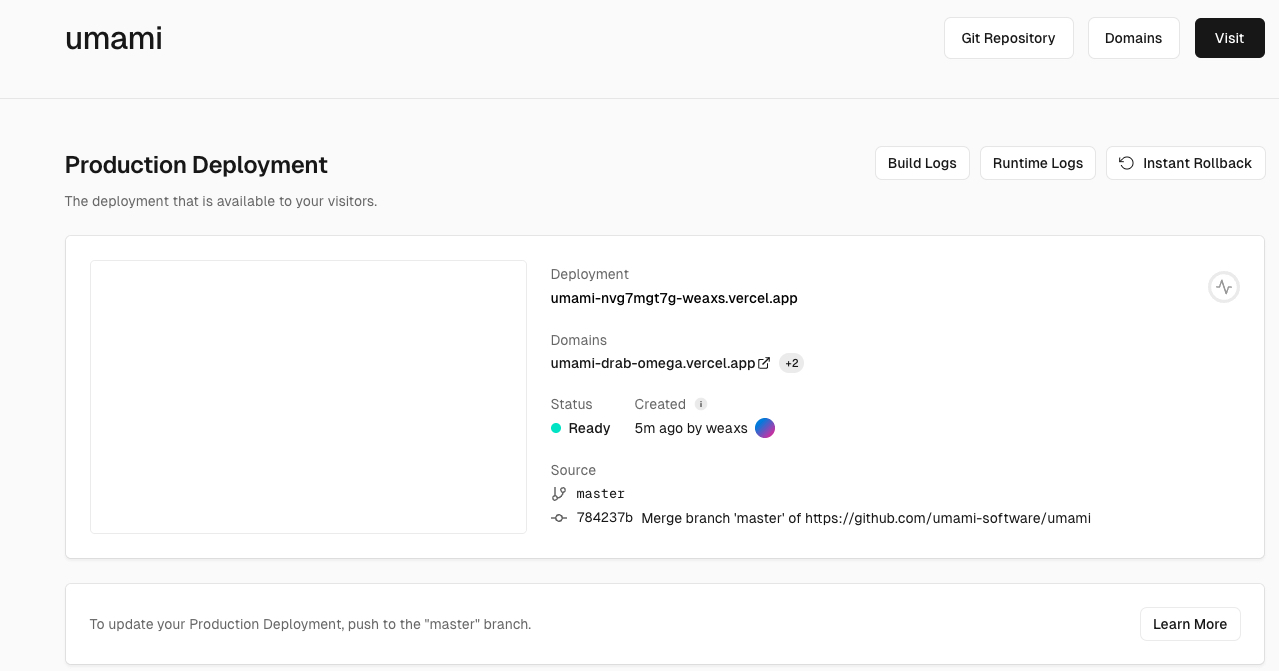The height and width of the screenshot is (671, 1279).
Task: Open the Git Repository button
Action: point(1008,38)
